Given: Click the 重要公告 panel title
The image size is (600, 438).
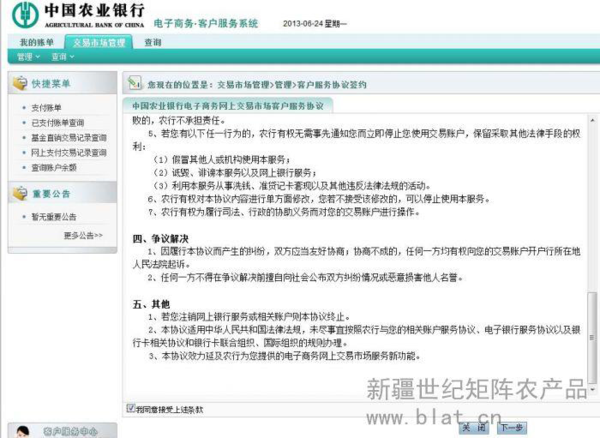Looking at the screenshot, I should 51,194.
